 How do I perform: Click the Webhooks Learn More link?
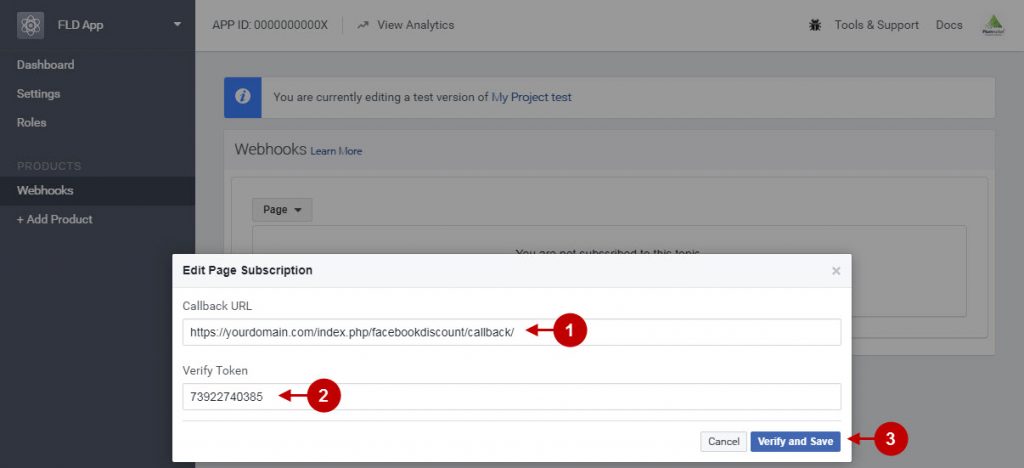[x=336, y=151]
